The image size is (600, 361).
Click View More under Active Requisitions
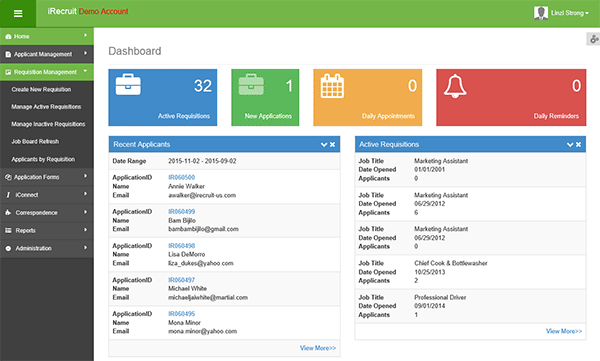coord(564,331)
